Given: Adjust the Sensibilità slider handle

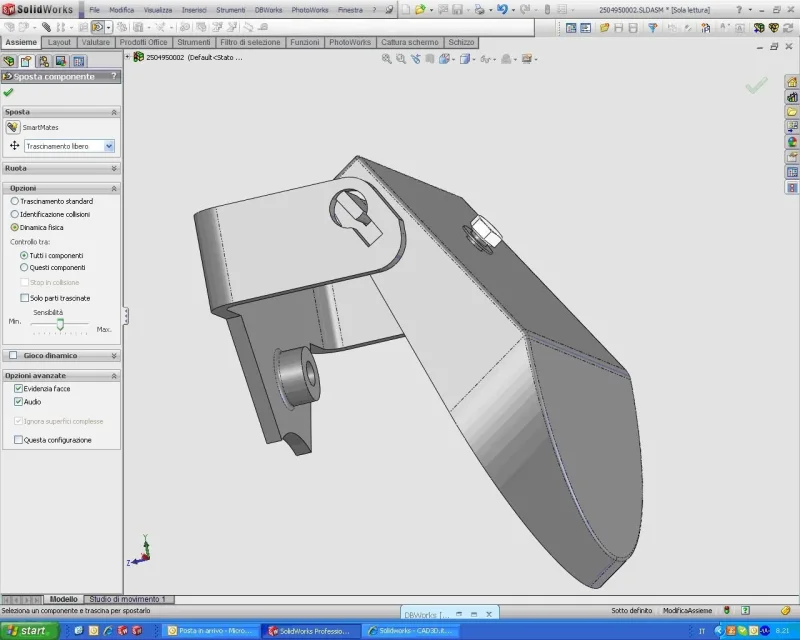Looking at the screenshot, I should (x=60, y=324).
